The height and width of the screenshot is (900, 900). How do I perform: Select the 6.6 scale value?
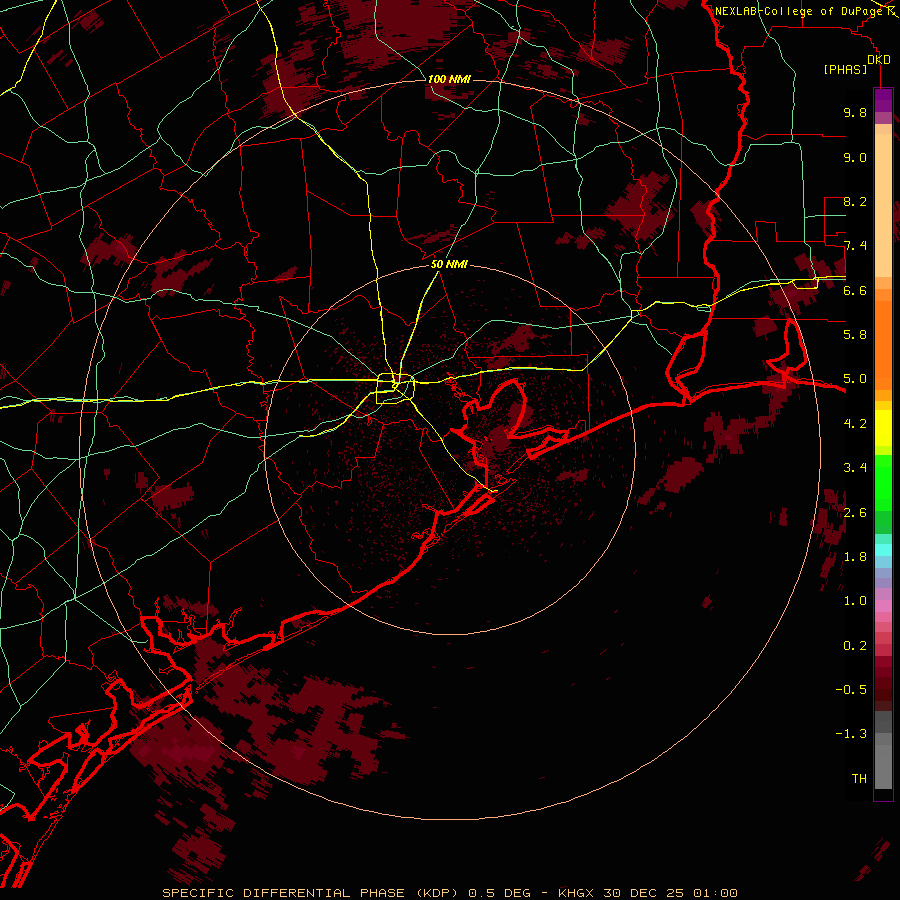pos(855,290)
